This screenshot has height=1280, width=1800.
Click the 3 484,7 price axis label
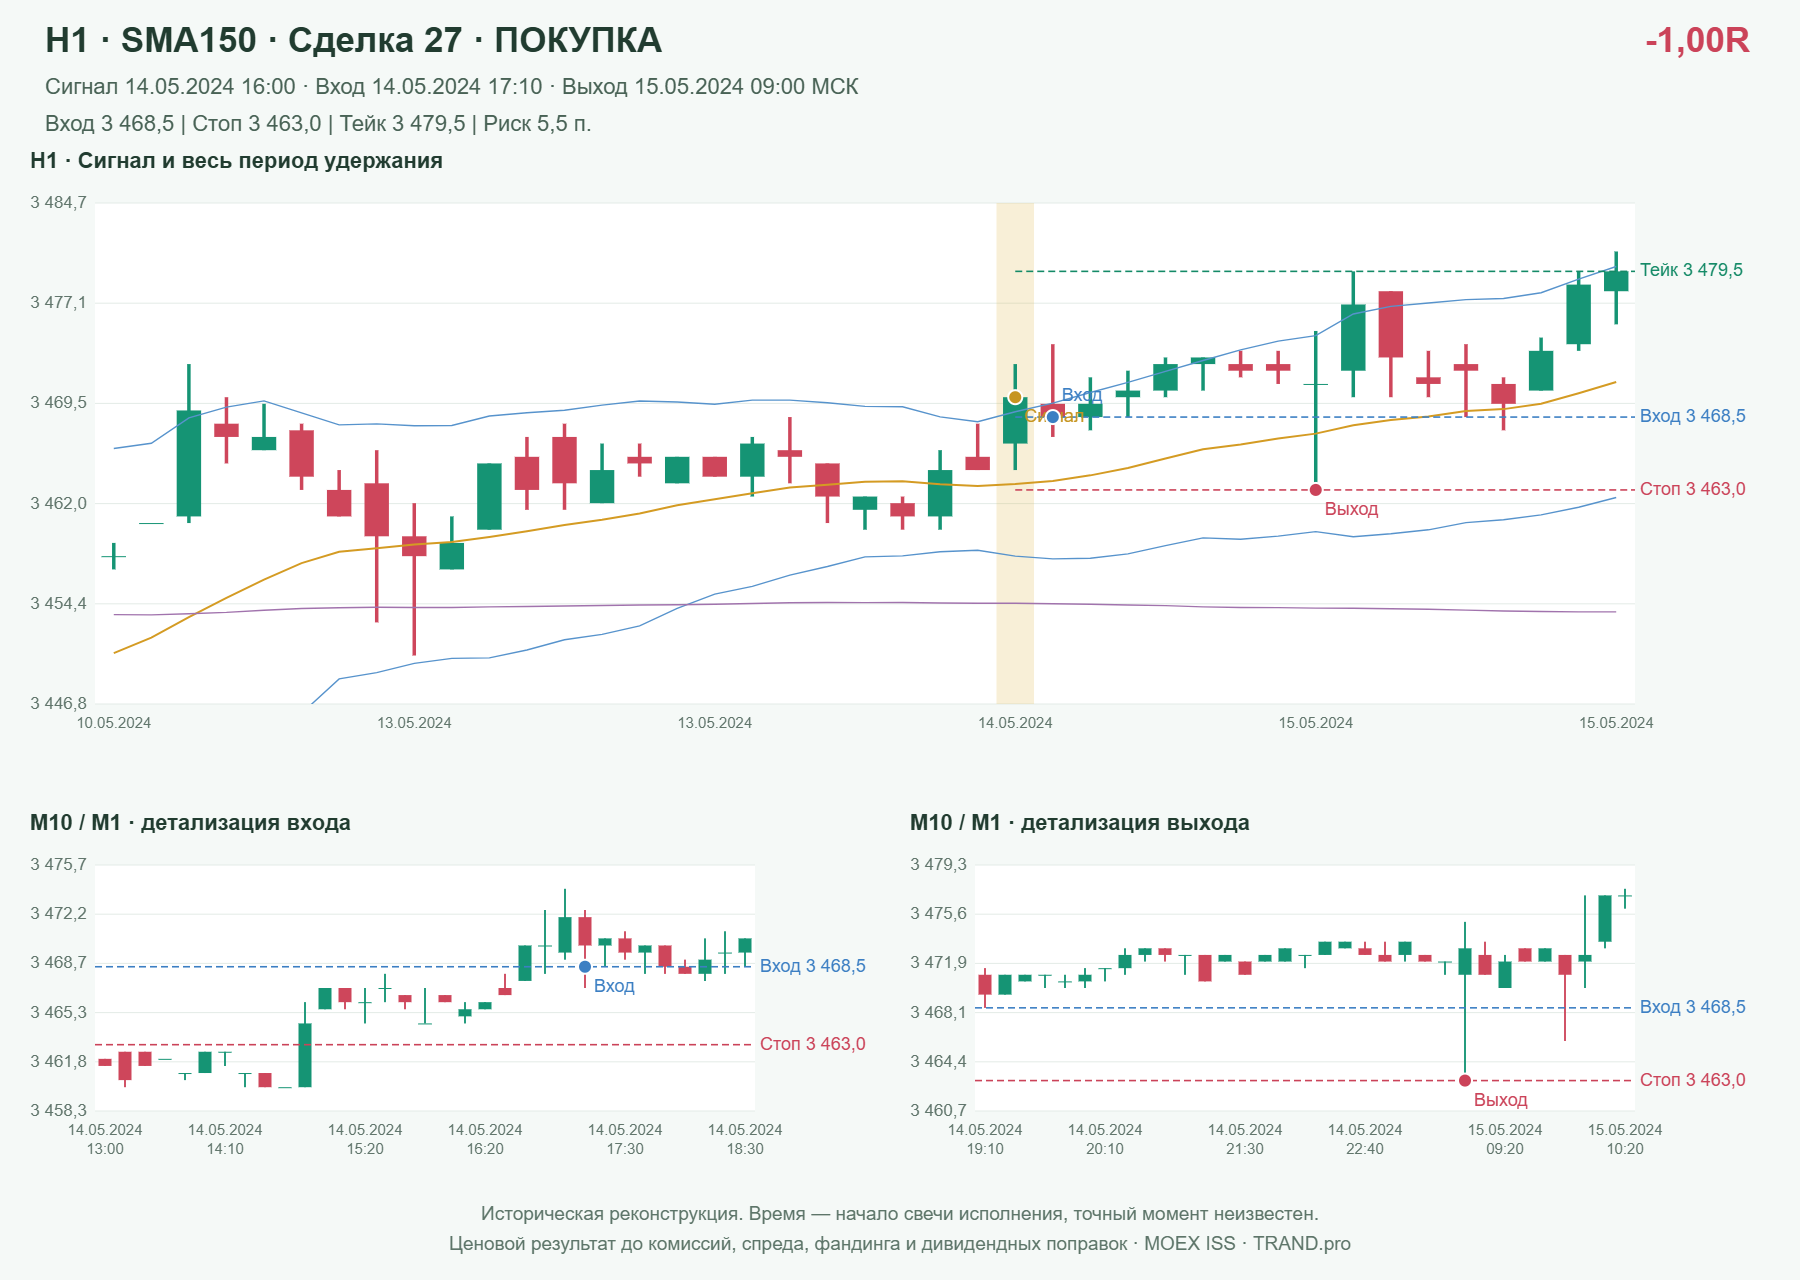tap(58, 203)
